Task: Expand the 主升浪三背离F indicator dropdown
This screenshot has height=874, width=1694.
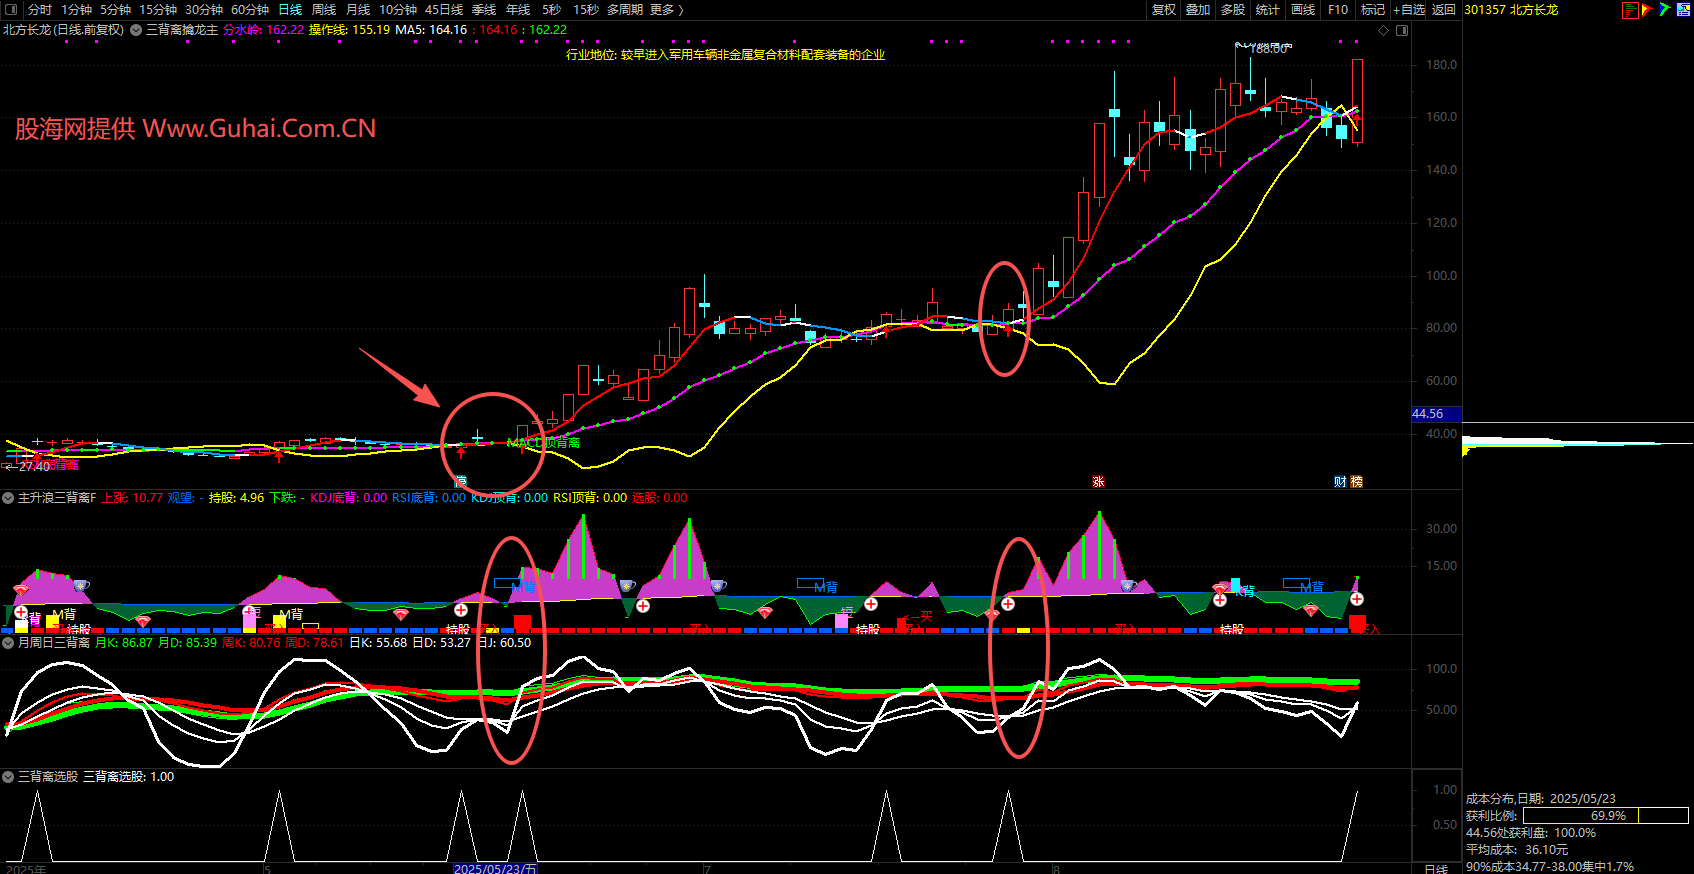Action: click(x=8, y=497)
